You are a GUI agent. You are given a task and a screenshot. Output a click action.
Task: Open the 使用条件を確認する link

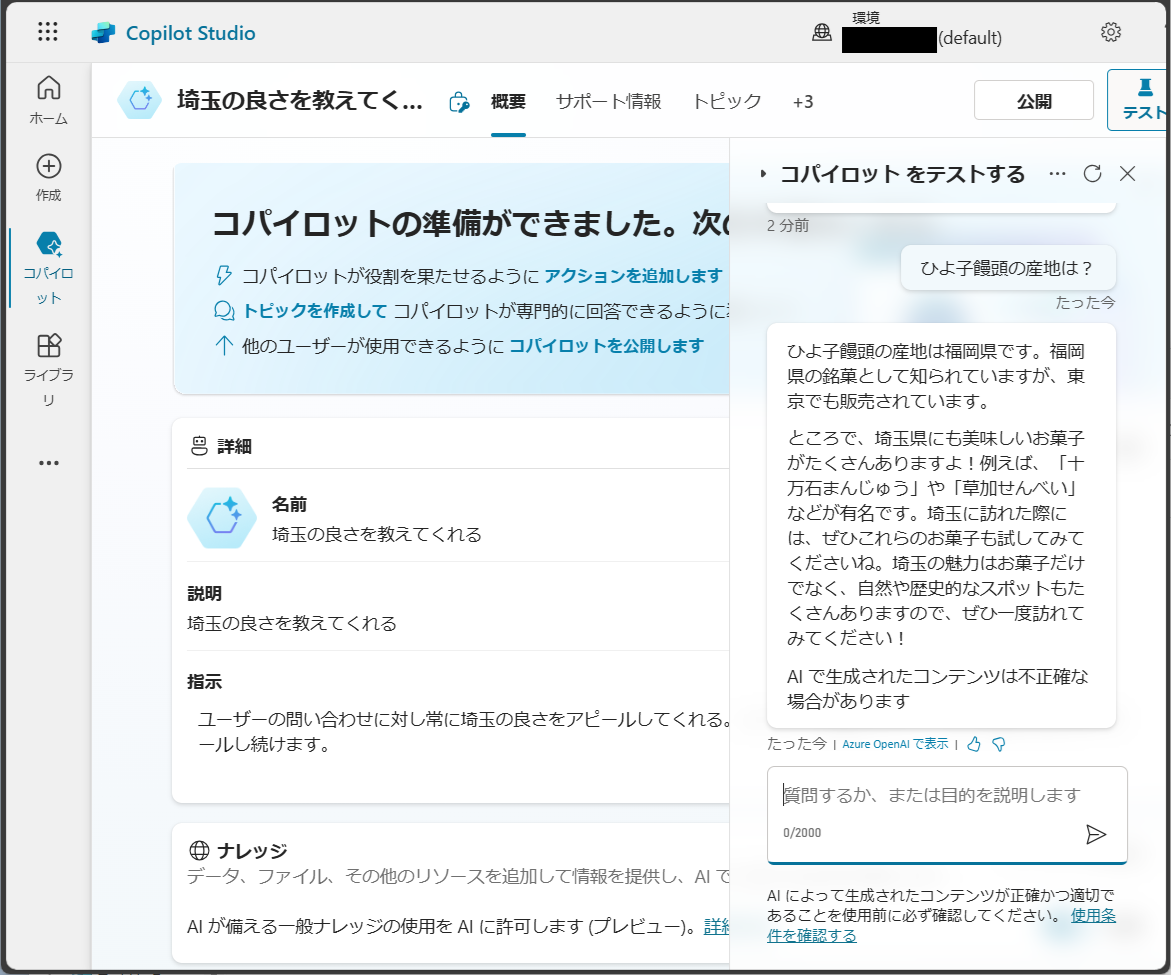(x=942, y=926)
